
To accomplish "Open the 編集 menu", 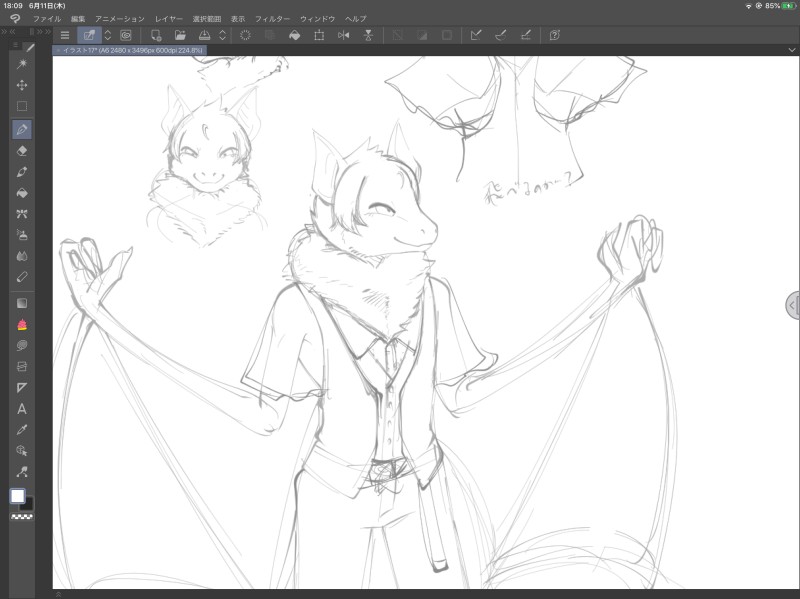I will pos(78,19).
